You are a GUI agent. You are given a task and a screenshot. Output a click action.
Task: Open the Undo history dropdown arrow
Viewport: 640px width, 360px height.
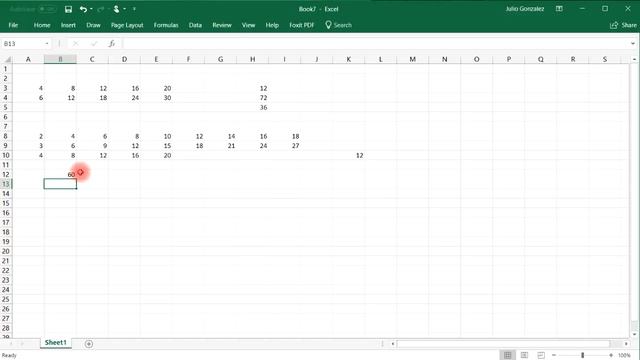91,9
